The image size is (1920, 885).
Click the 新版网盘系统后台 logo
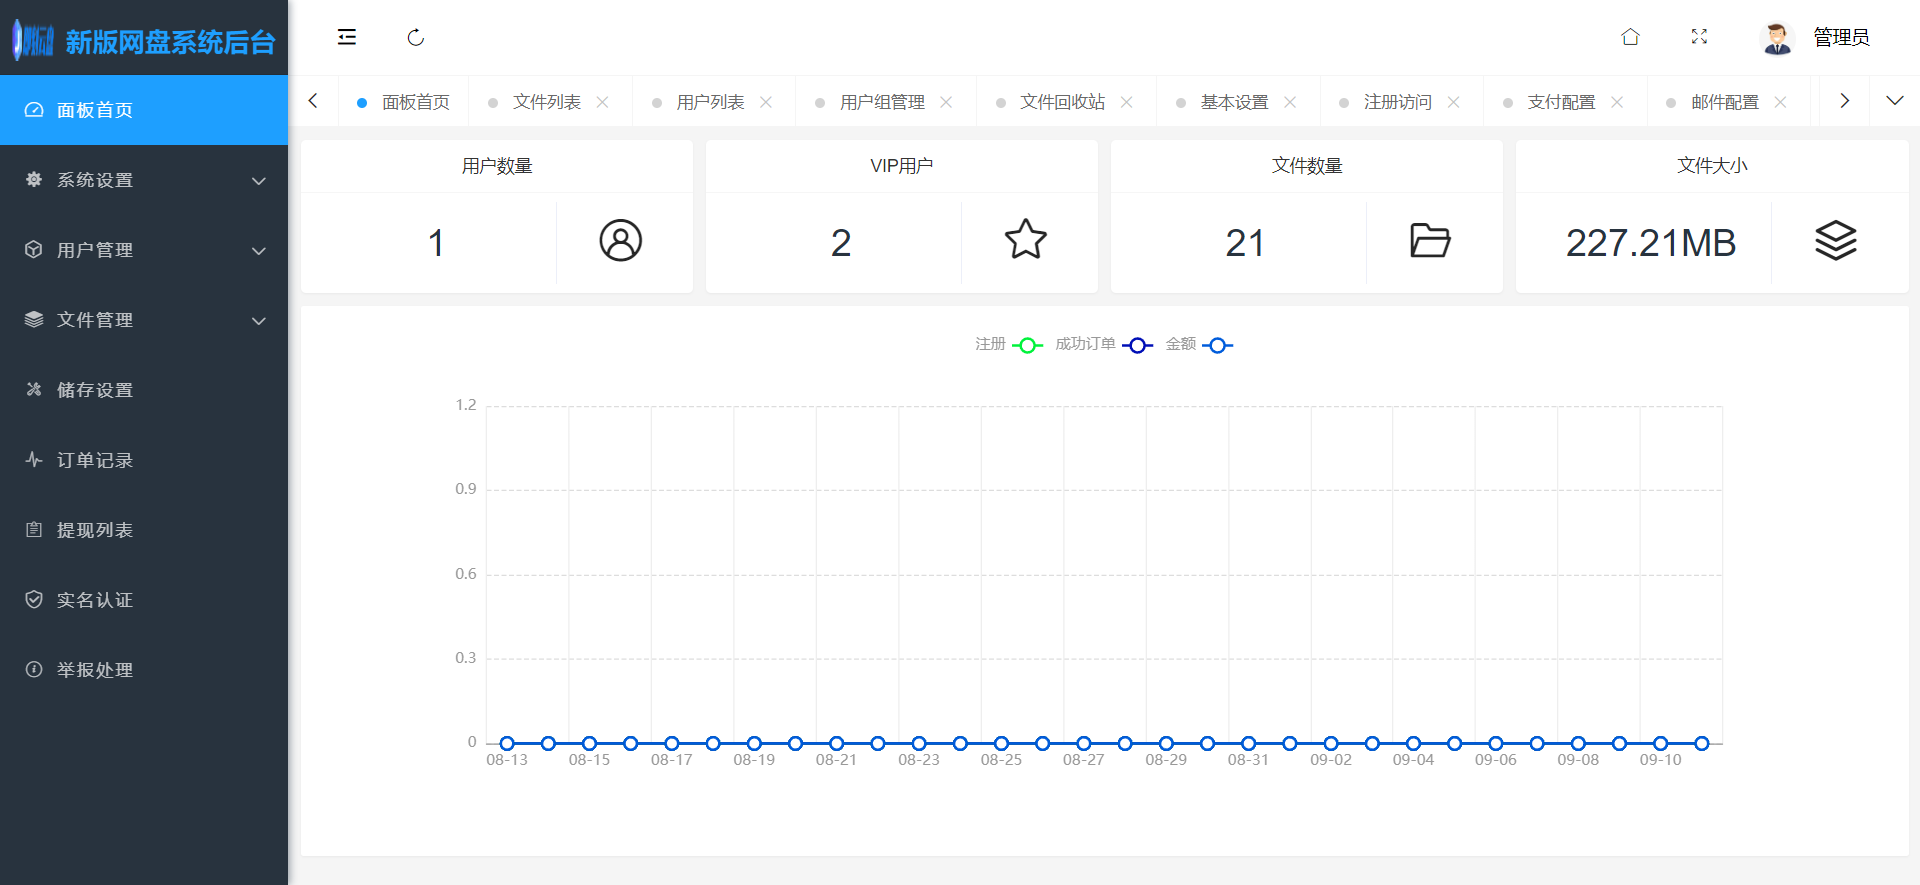[x=144, y=41]
